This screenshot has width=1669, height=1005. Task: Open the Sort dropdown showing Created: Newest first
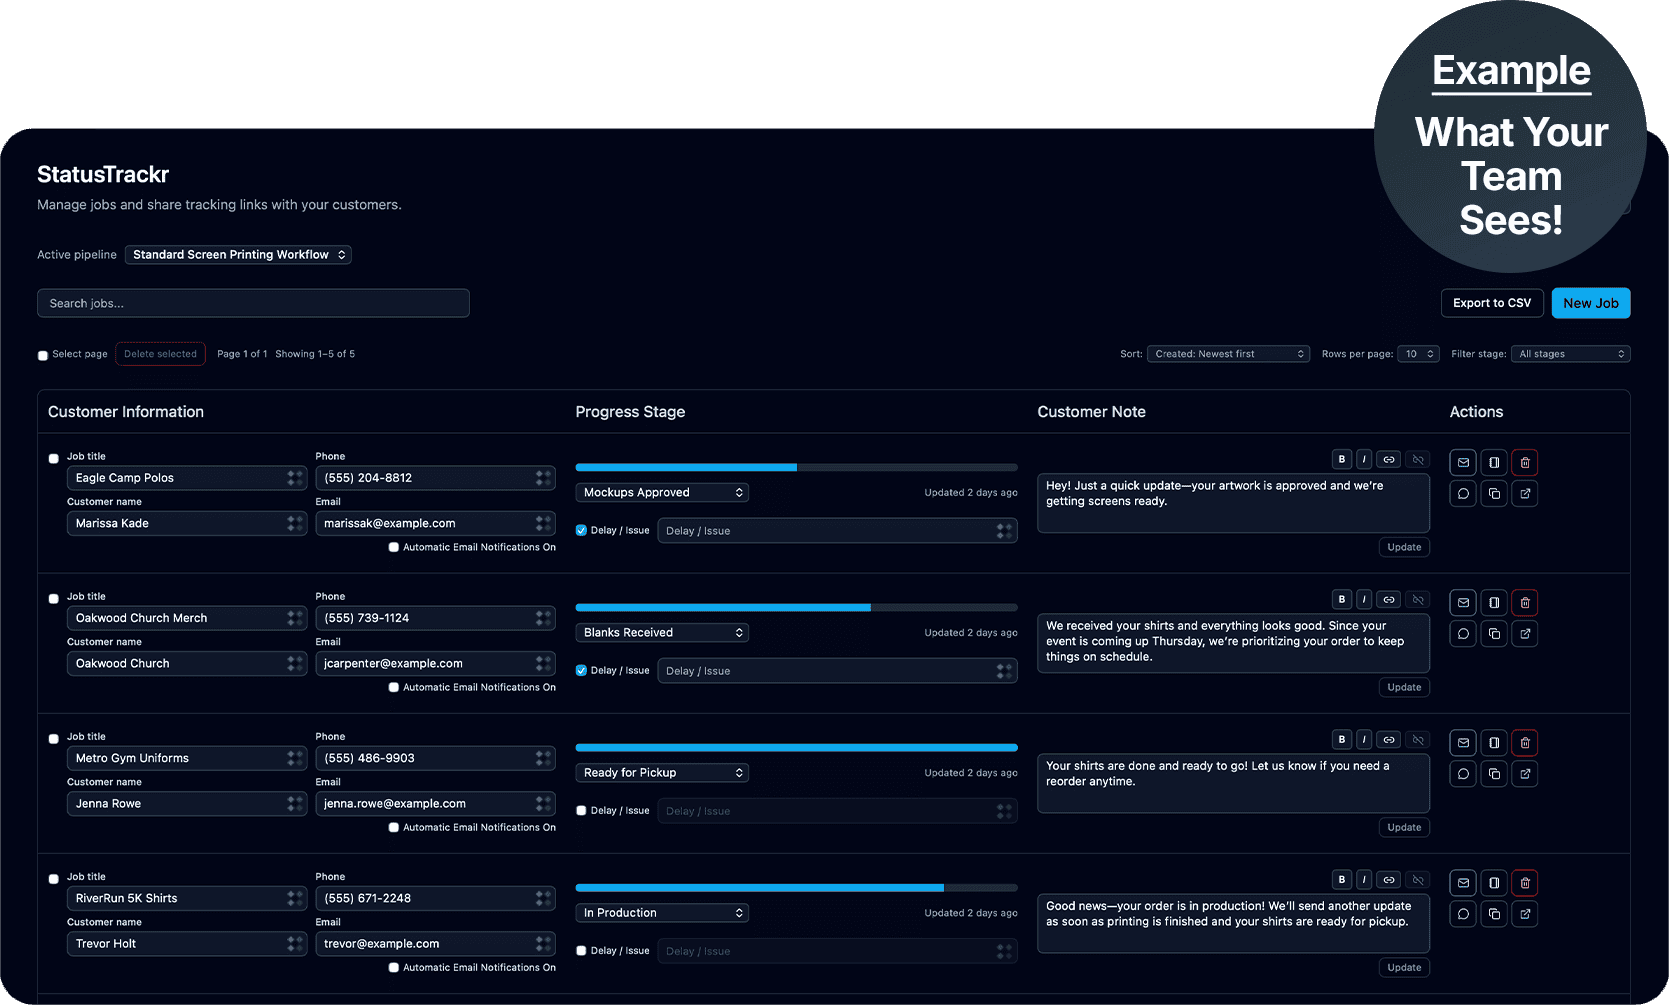1228,354
